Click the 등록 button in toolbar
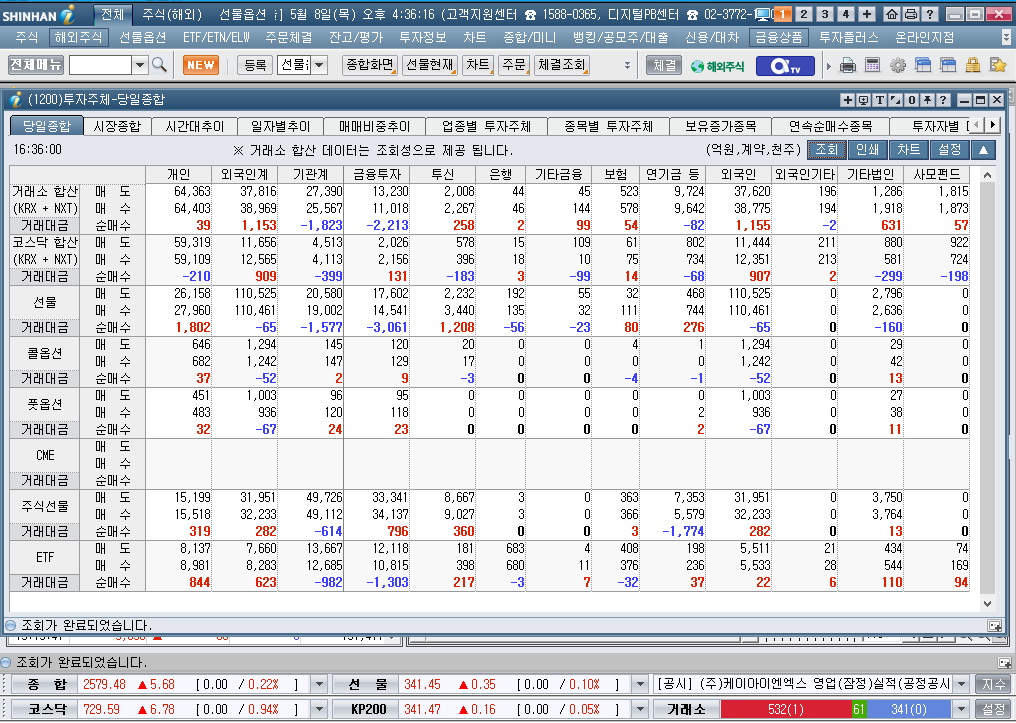1016x723 pixels. pos(255,65)
